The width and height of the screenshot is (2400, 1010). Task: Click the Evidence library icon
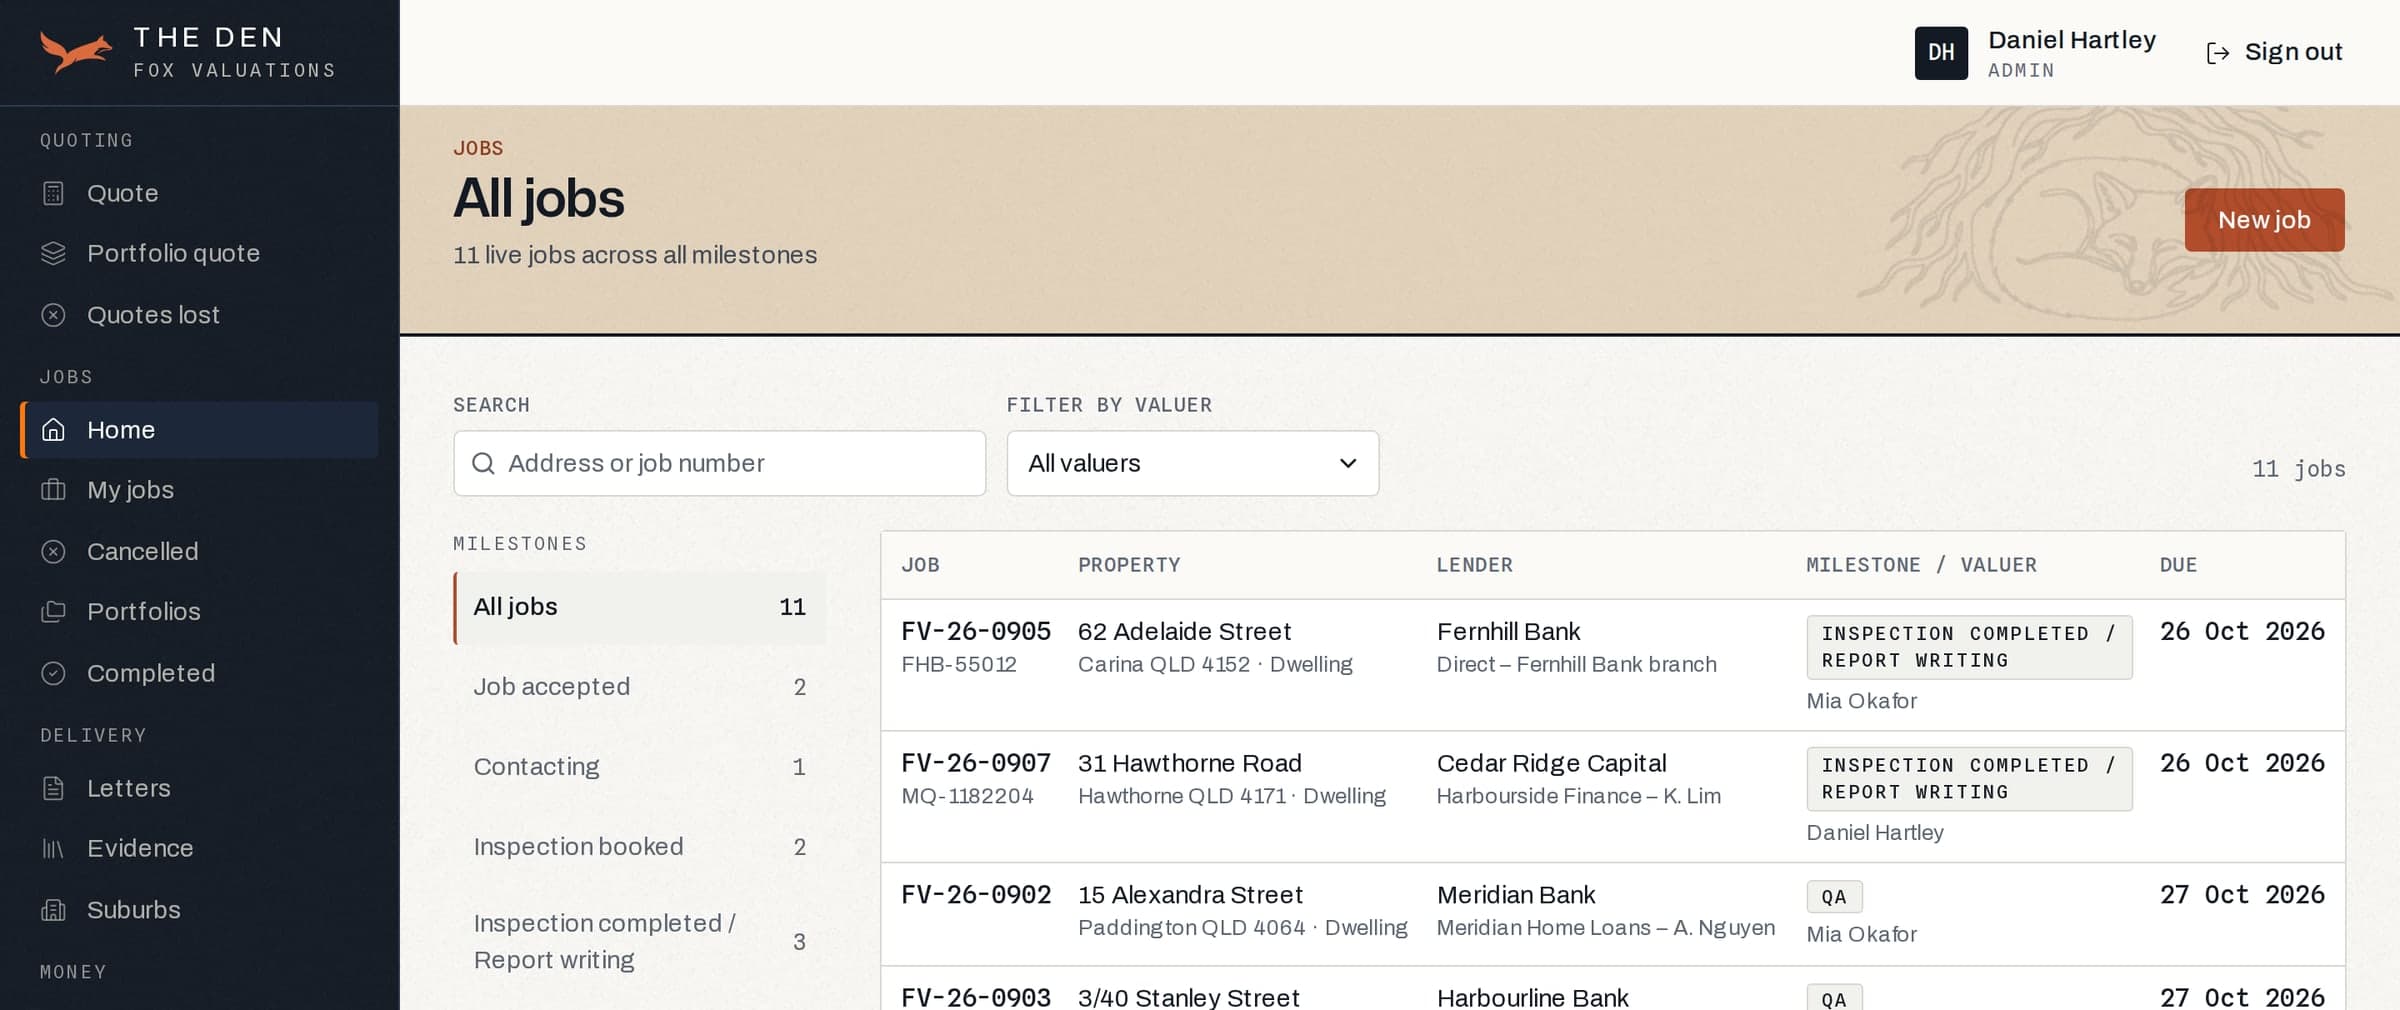click(53, 848)
